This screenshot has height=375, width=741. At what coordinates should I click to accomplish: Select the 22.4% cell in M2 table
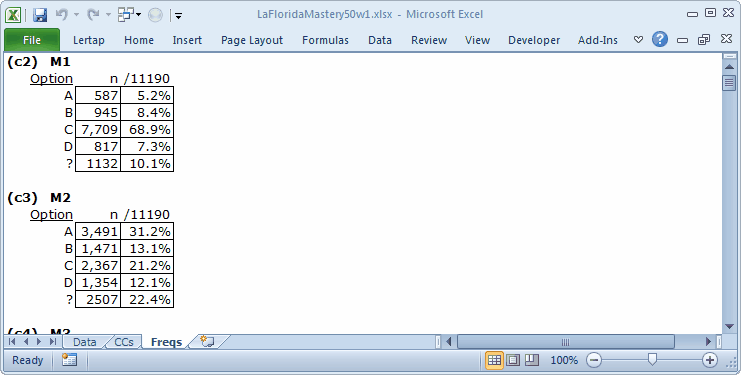coord(147,299)
